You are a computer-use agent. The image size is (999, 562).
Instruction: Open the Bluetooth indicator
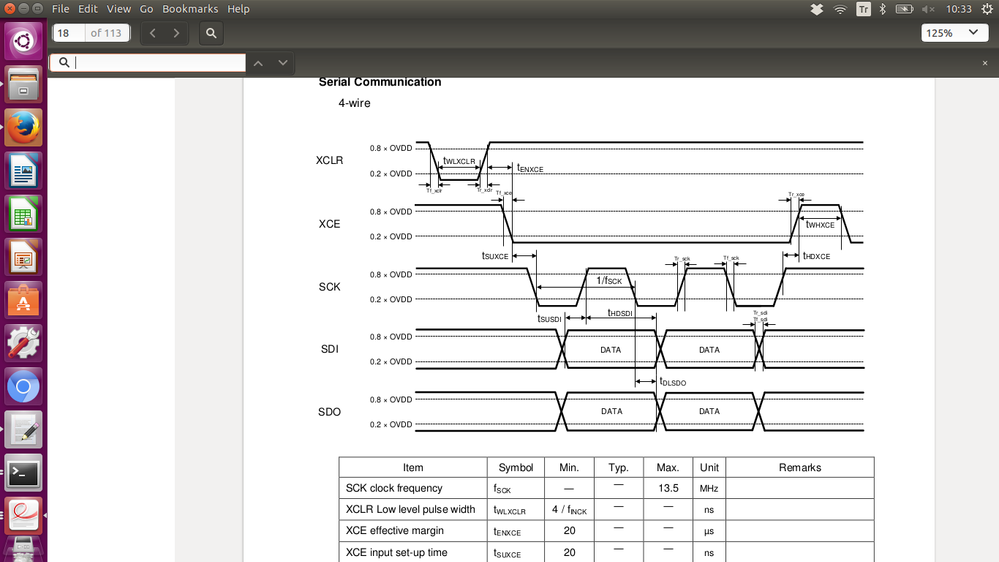coord(882,9)
